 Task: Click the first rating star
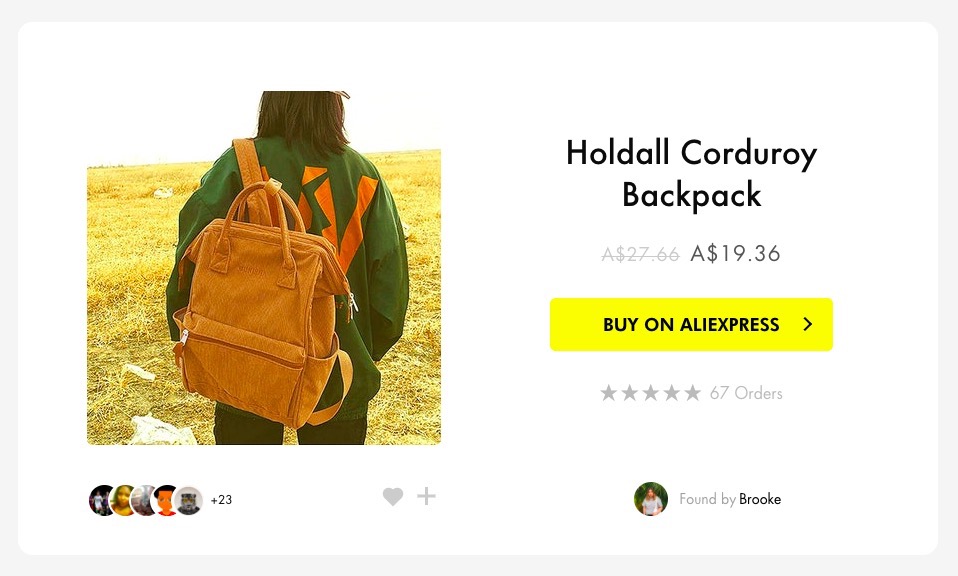pyautogui.click(x=609, y=393)
